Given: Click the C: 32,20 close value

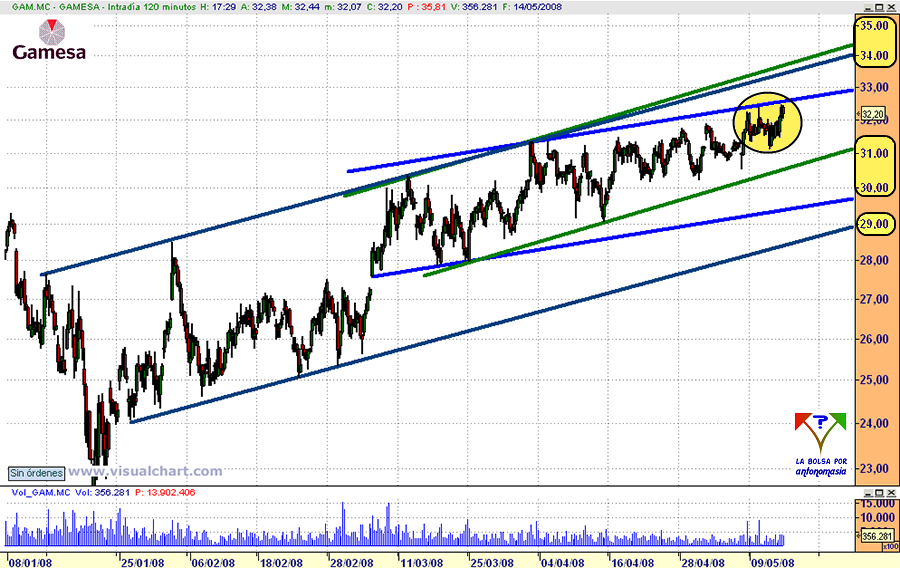Looking at the screenshot, I should 385,7.
